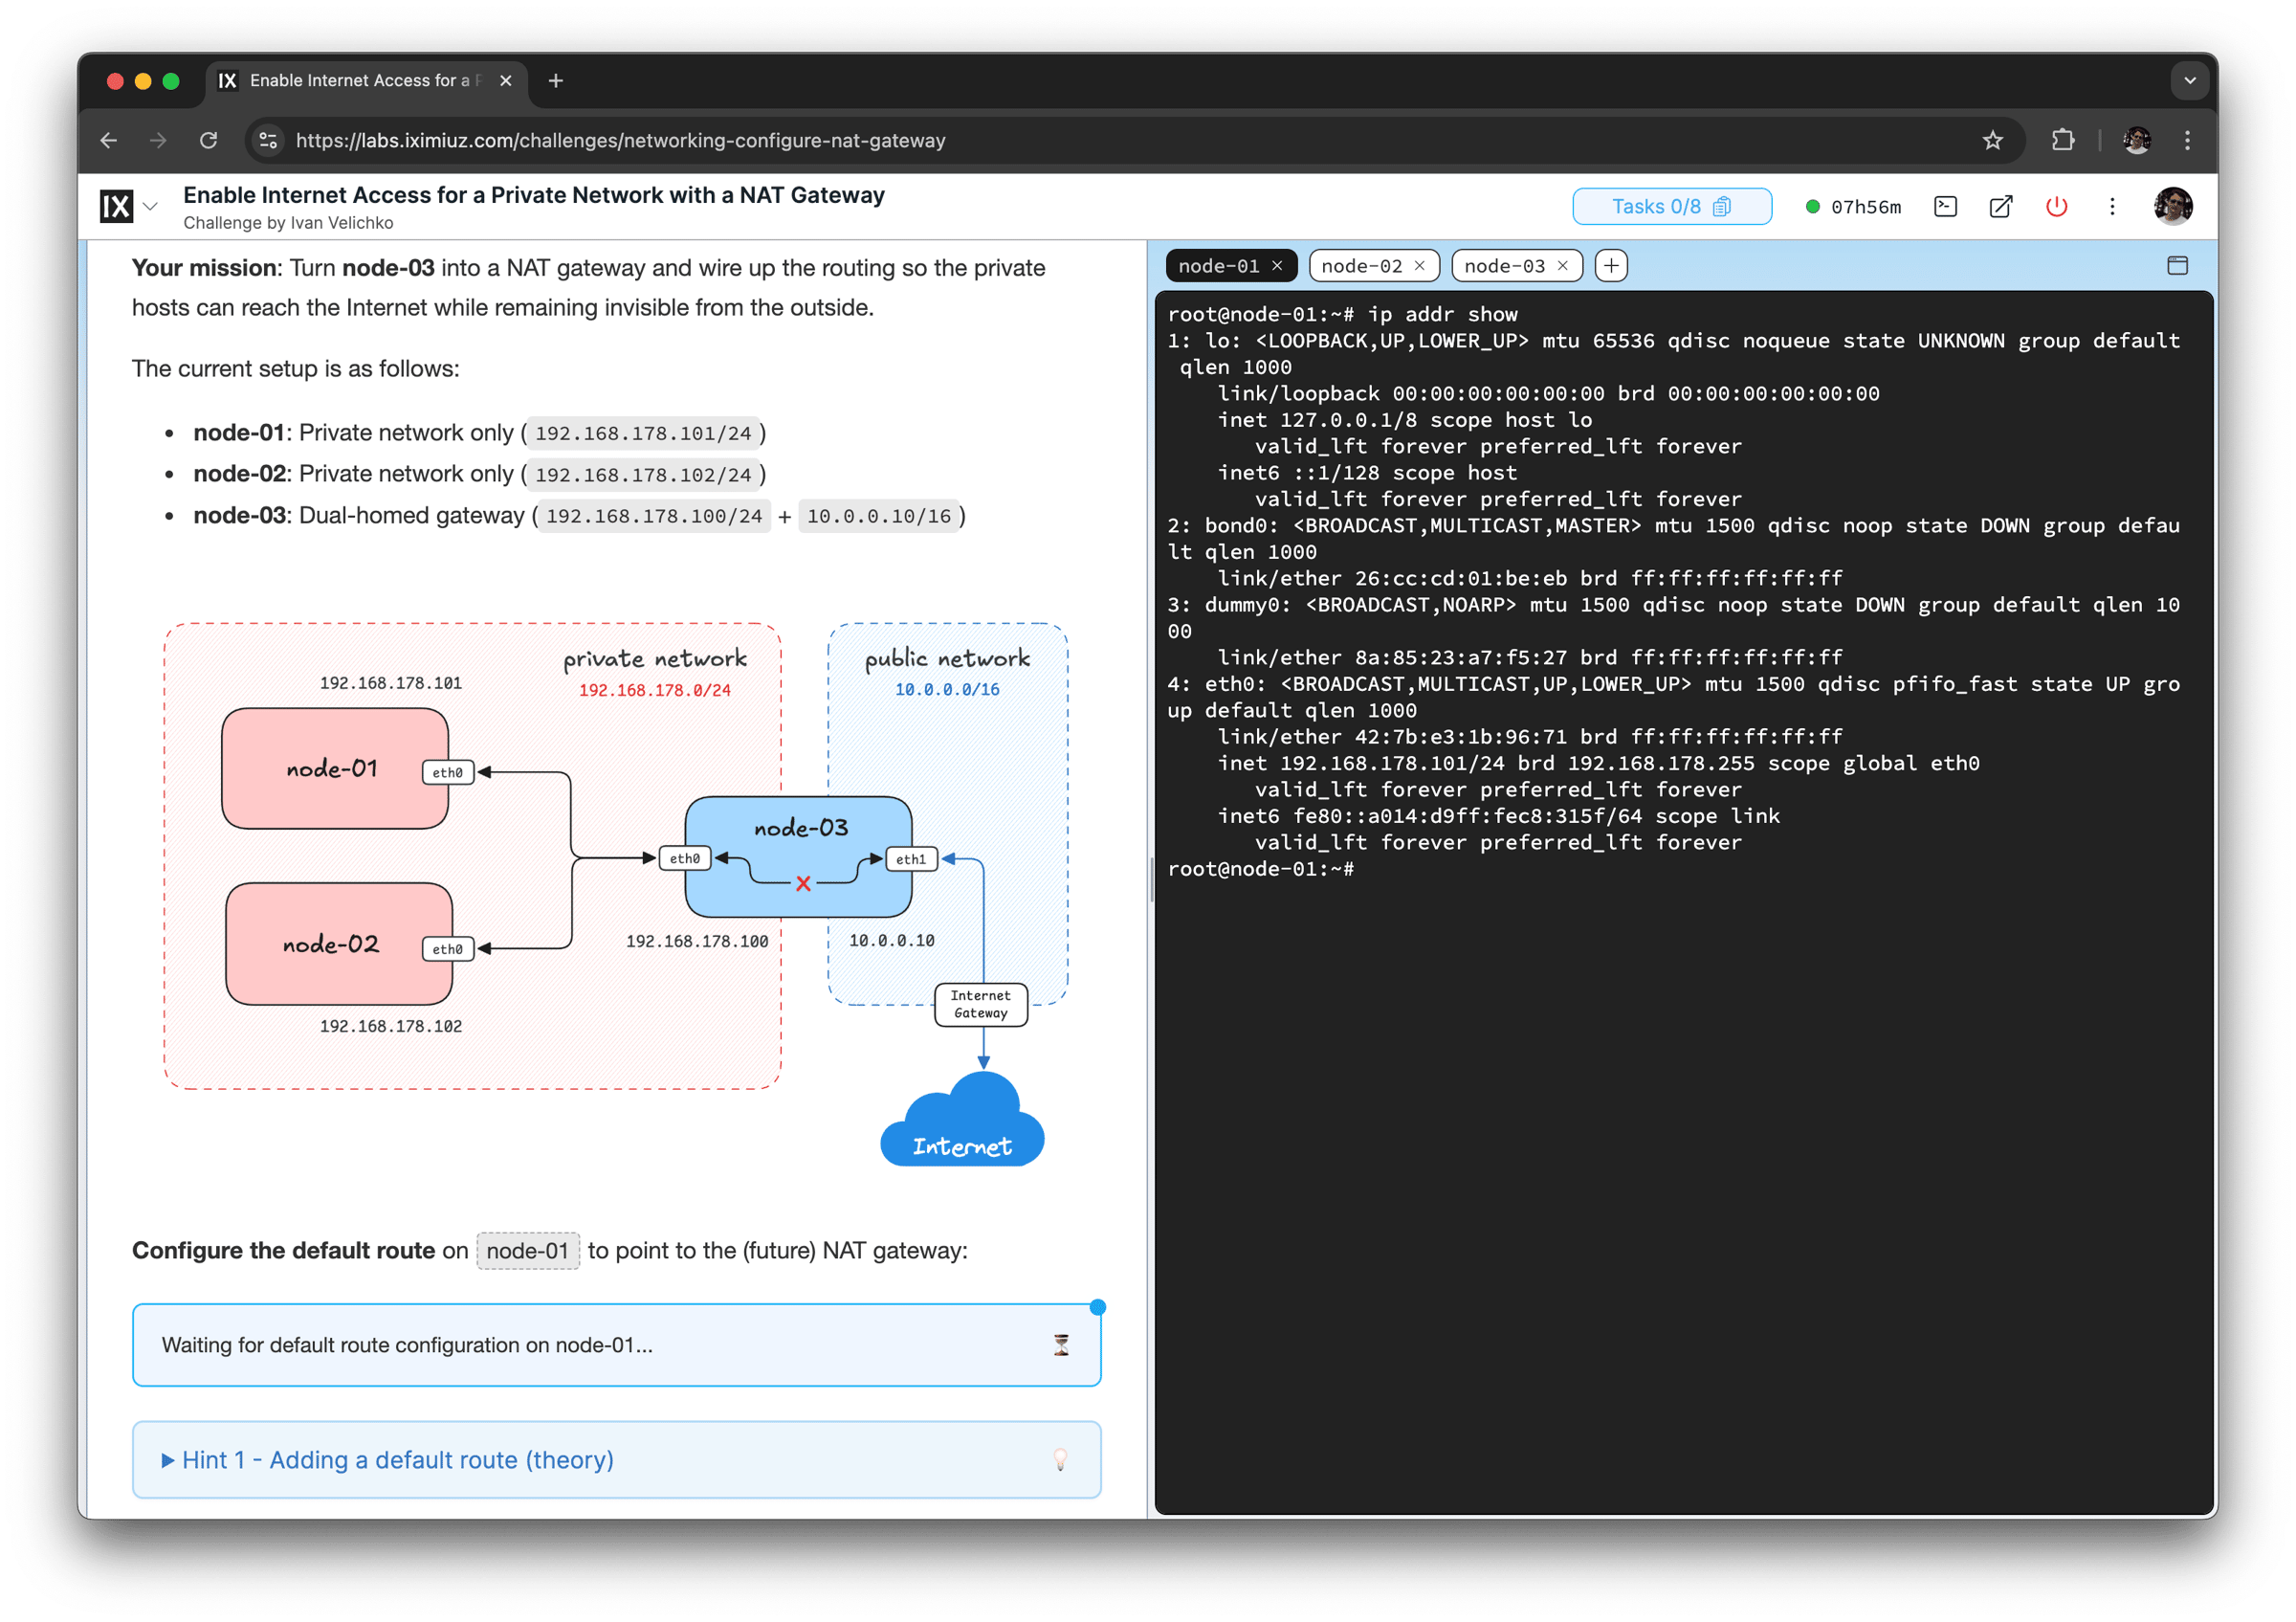Switch to node-02 terminal tab
Image resolution: width=2296 pixels, height=1622 pixels.
1361,266
